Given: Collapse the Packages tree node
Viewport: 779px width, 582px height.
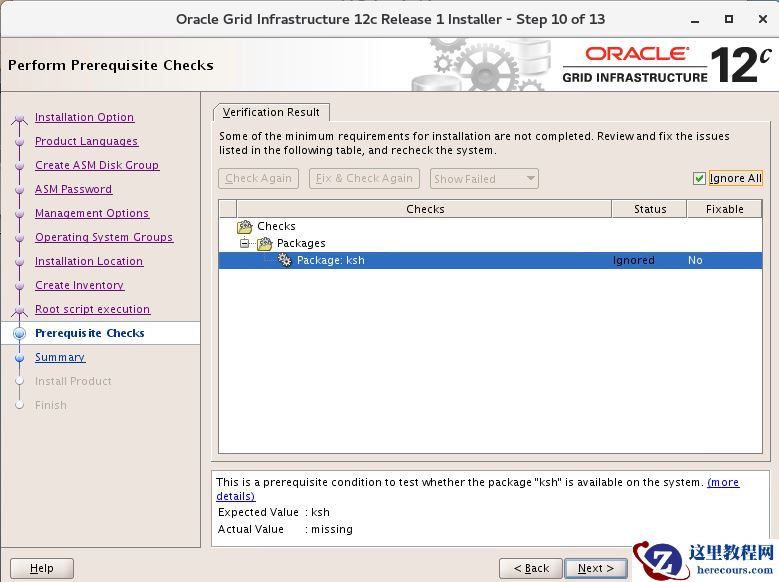Looking at the screenshot, I should coord(244,243).
